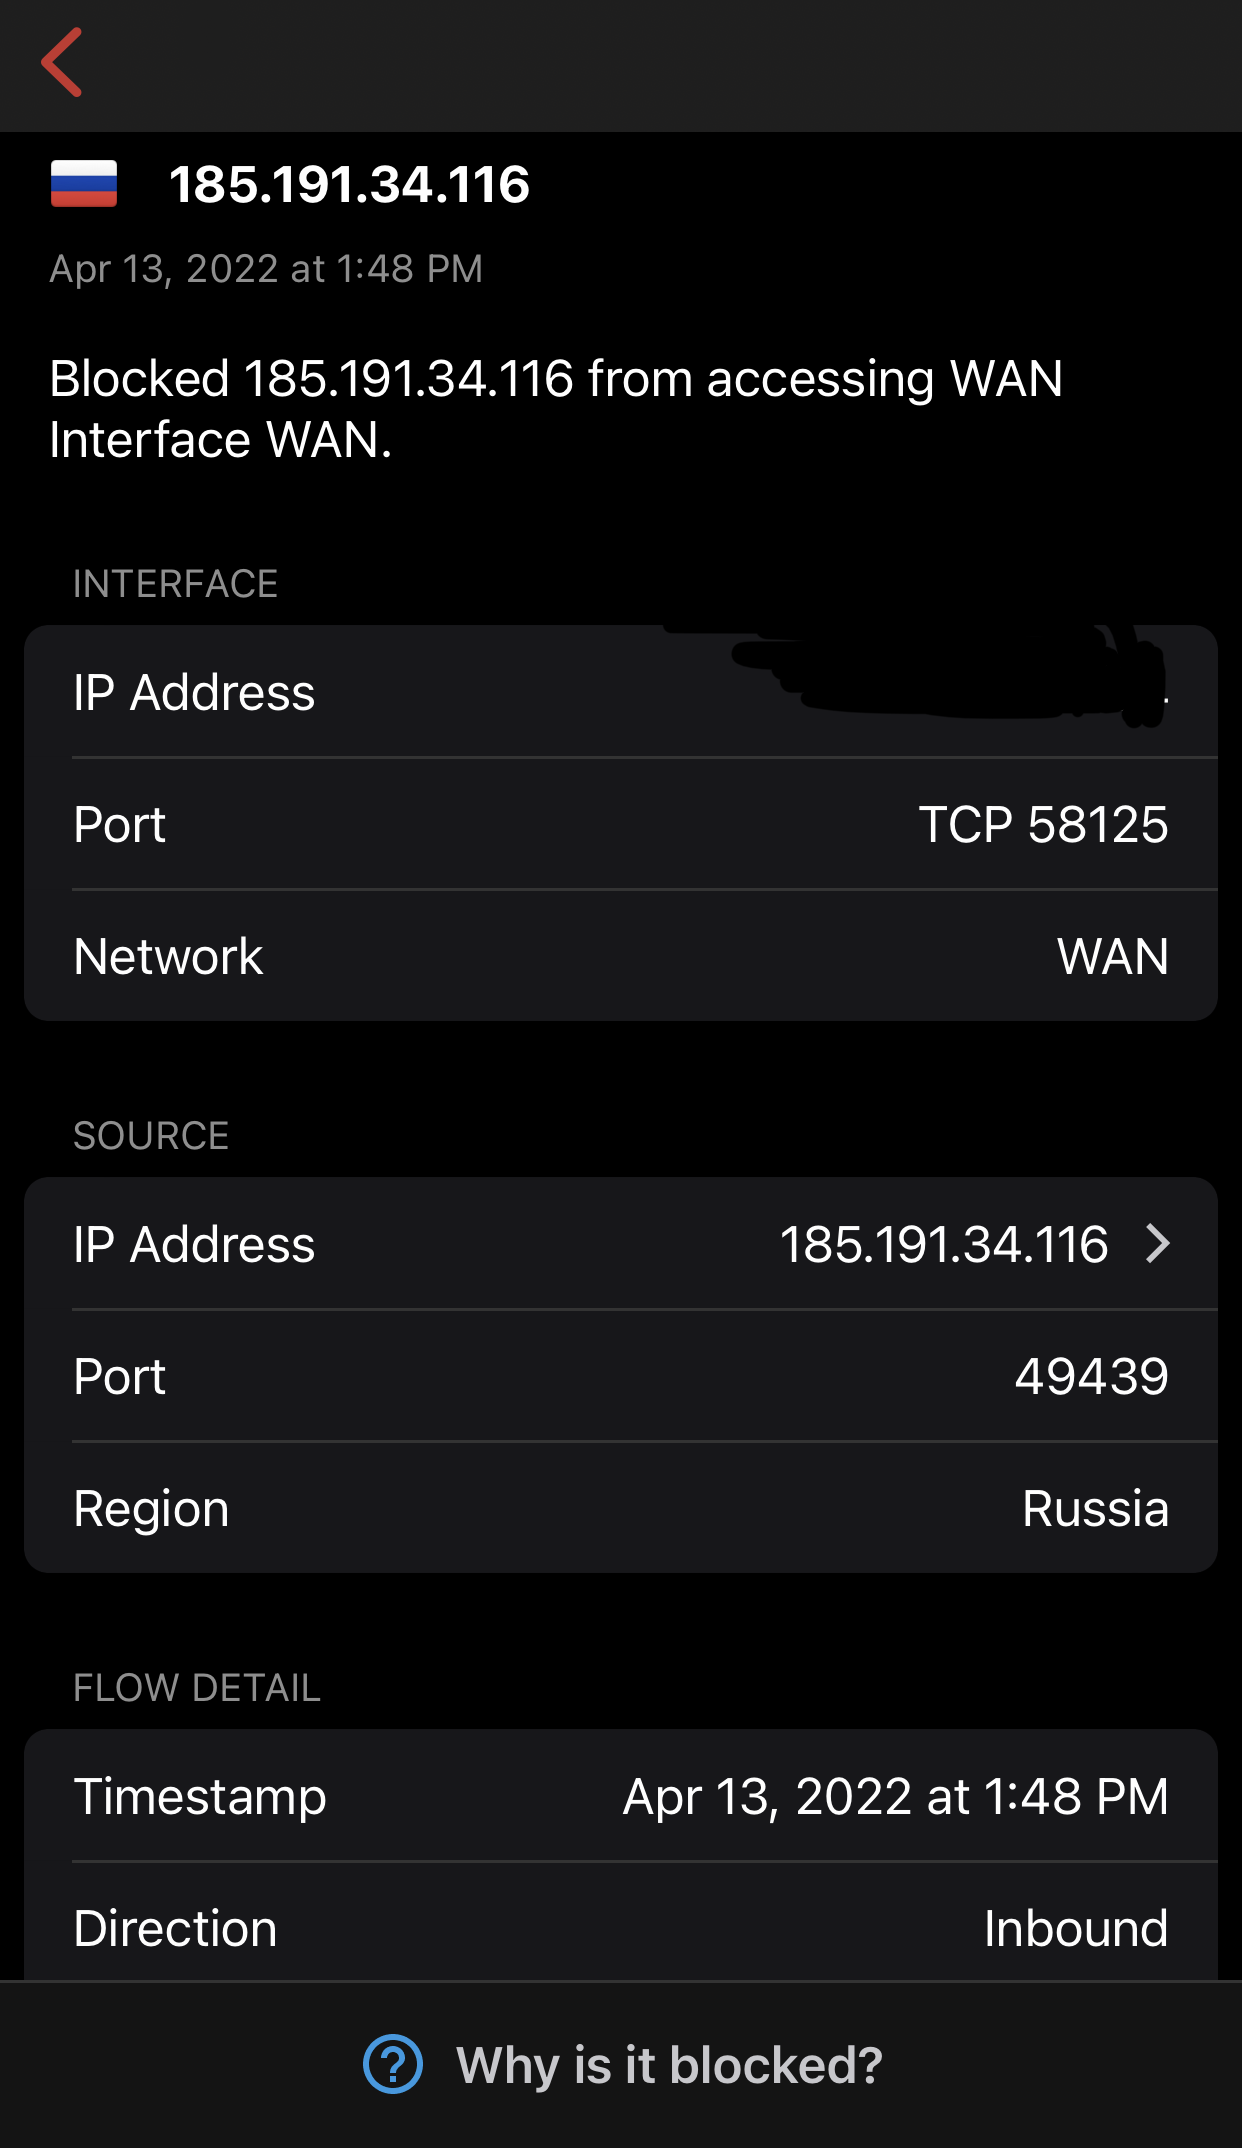Tap the FLOW DETAIL section header
This screenshot has width=1242, height=2148.
(x=197, y=1688)
